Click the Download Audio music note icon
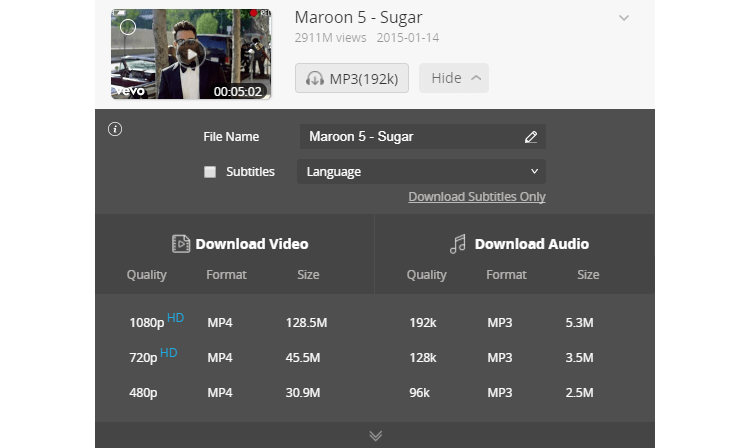The height and width of the screenshot is (448, 750). [458, 244]
